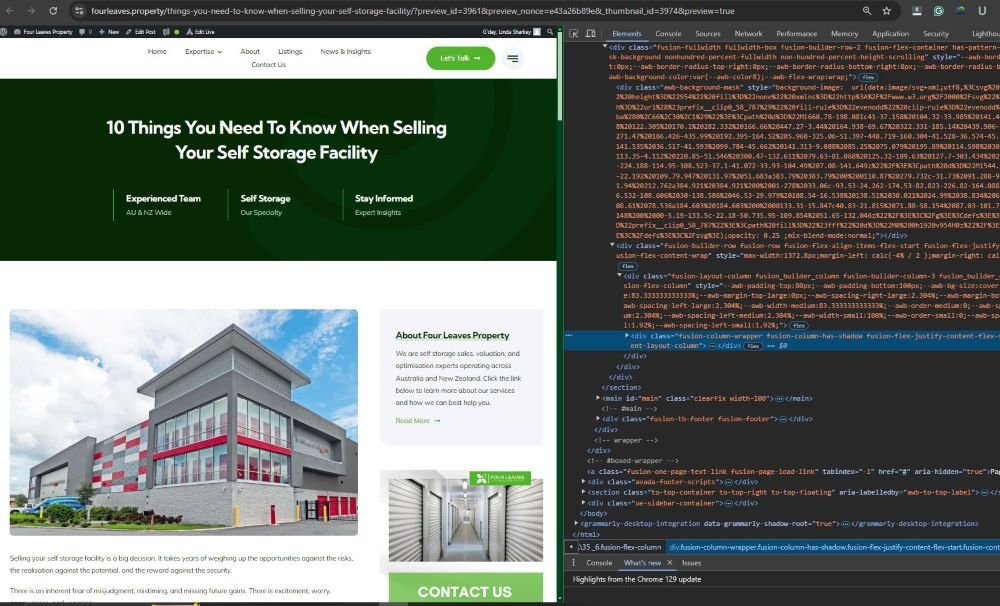Image resolution: width=1000 pixels, height=606 pixels.
Task: Click the breadcrumb left scroll arrow
Action: pos(571,547)
